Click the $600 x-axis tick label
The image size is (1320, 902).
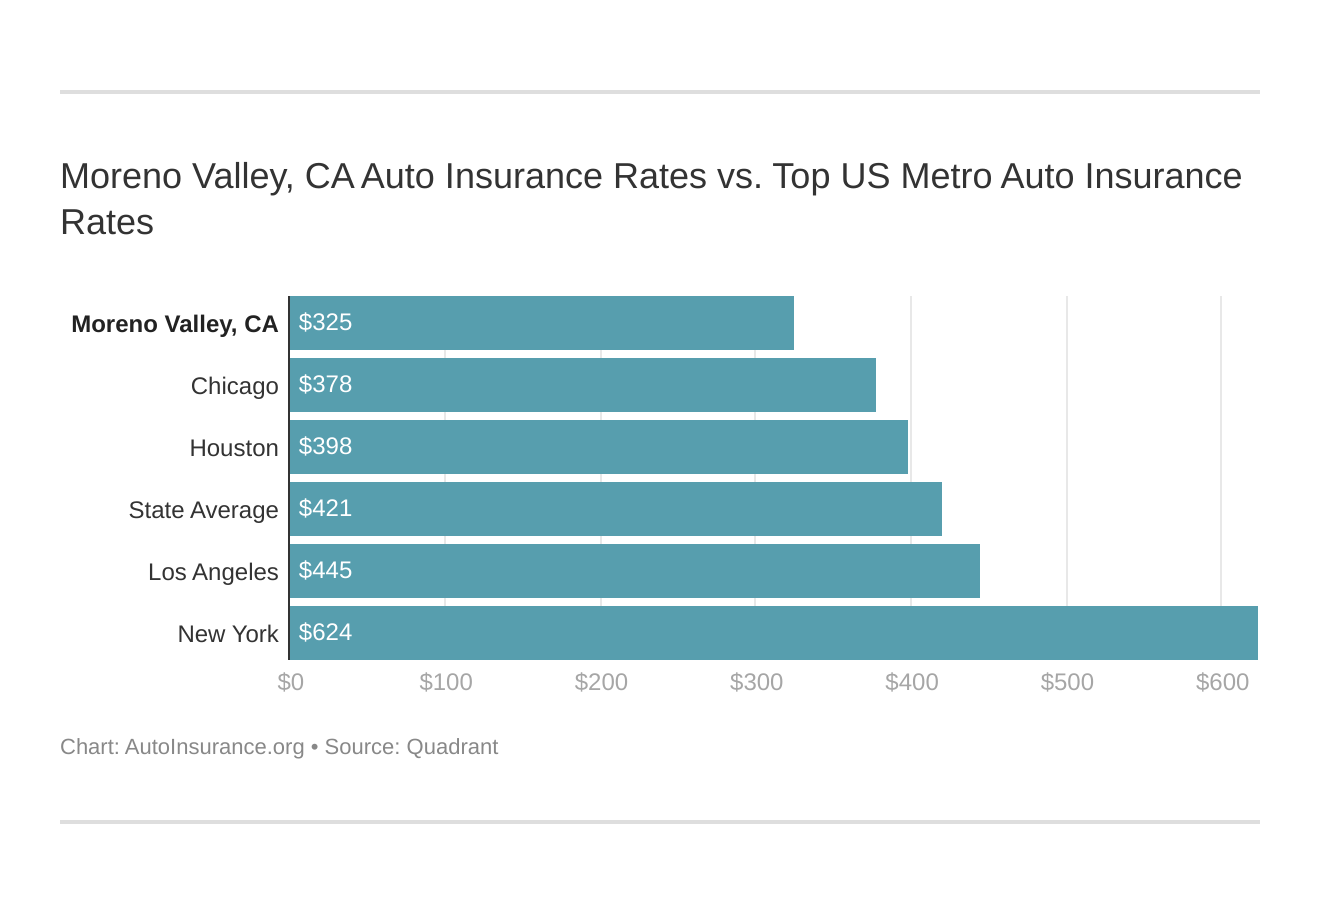[1222, 682]
